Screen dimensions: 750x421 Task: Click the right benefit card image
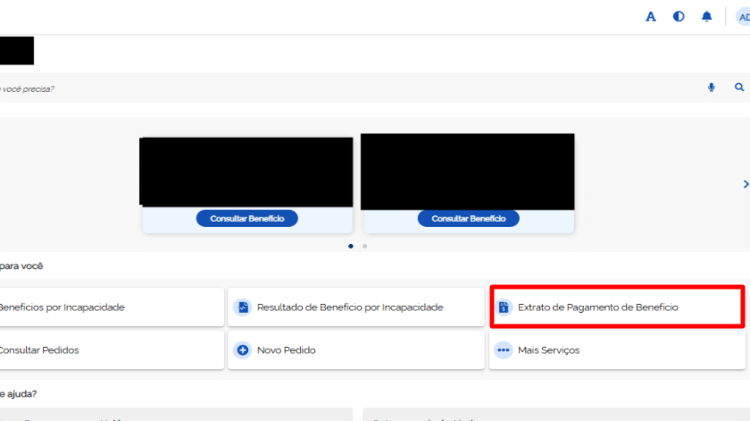[x=467, y=171]
